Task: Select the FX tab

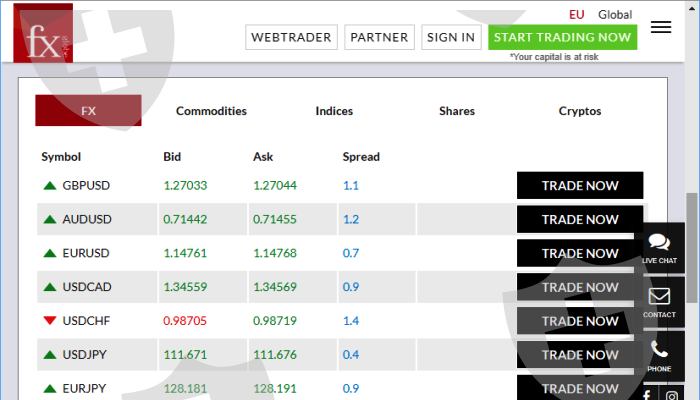Action: 88,111
